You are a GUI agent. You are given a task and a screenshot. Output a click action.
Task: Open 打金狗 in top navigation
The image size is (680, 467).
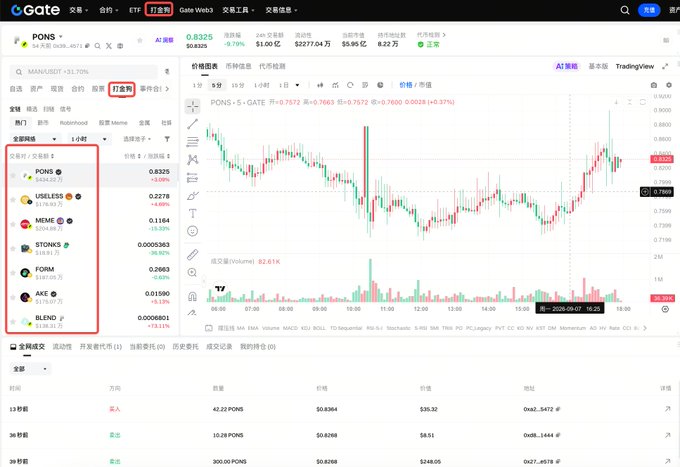[x=159, y=10]
